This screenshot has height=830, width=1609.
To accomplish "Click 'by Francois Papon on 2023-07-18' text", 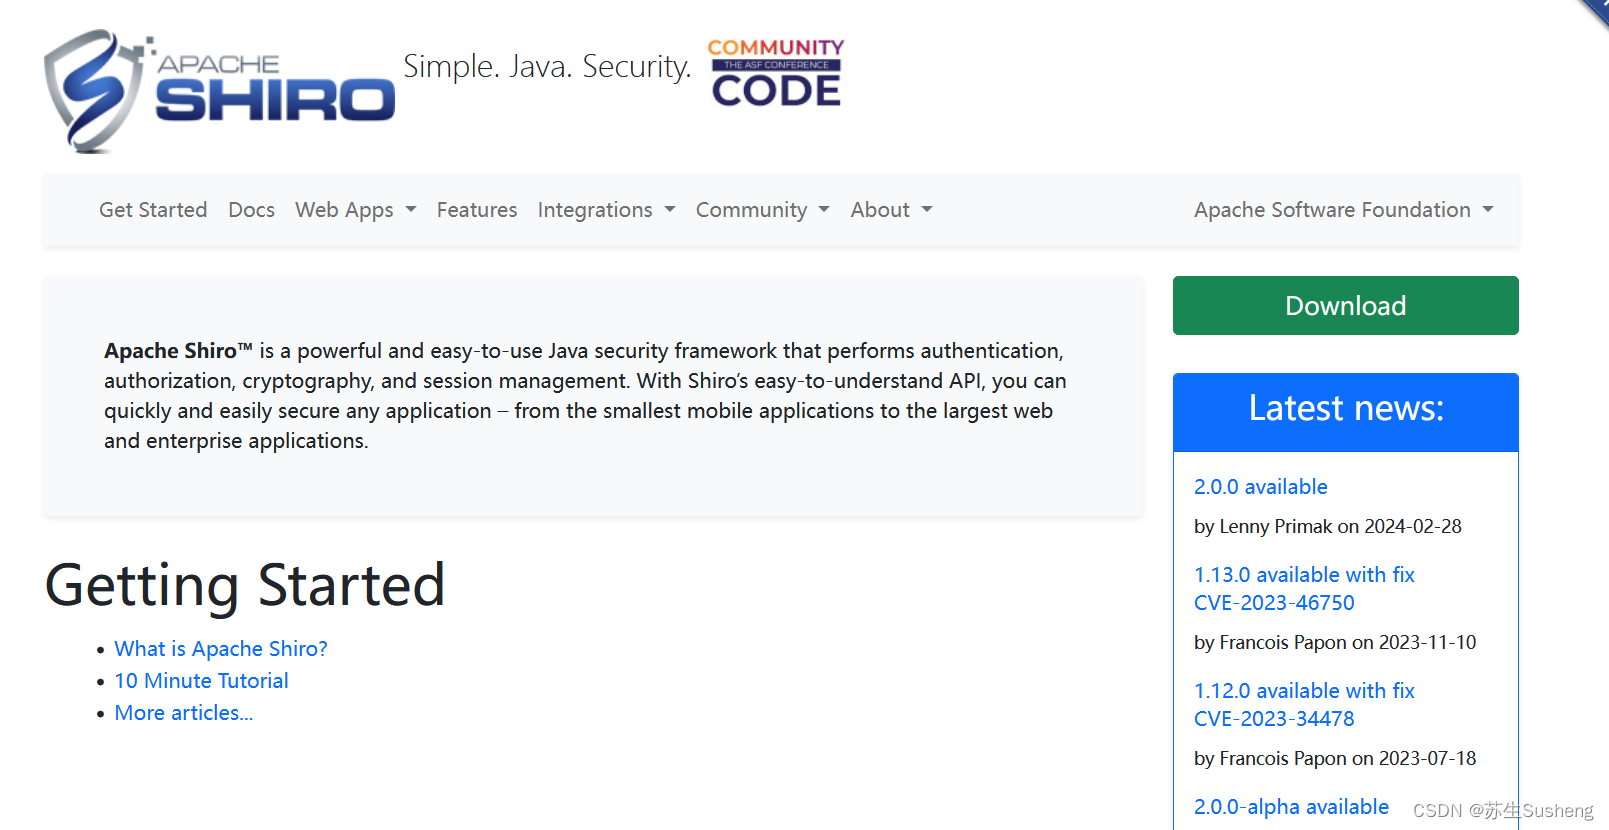I will click(1335, 759).
